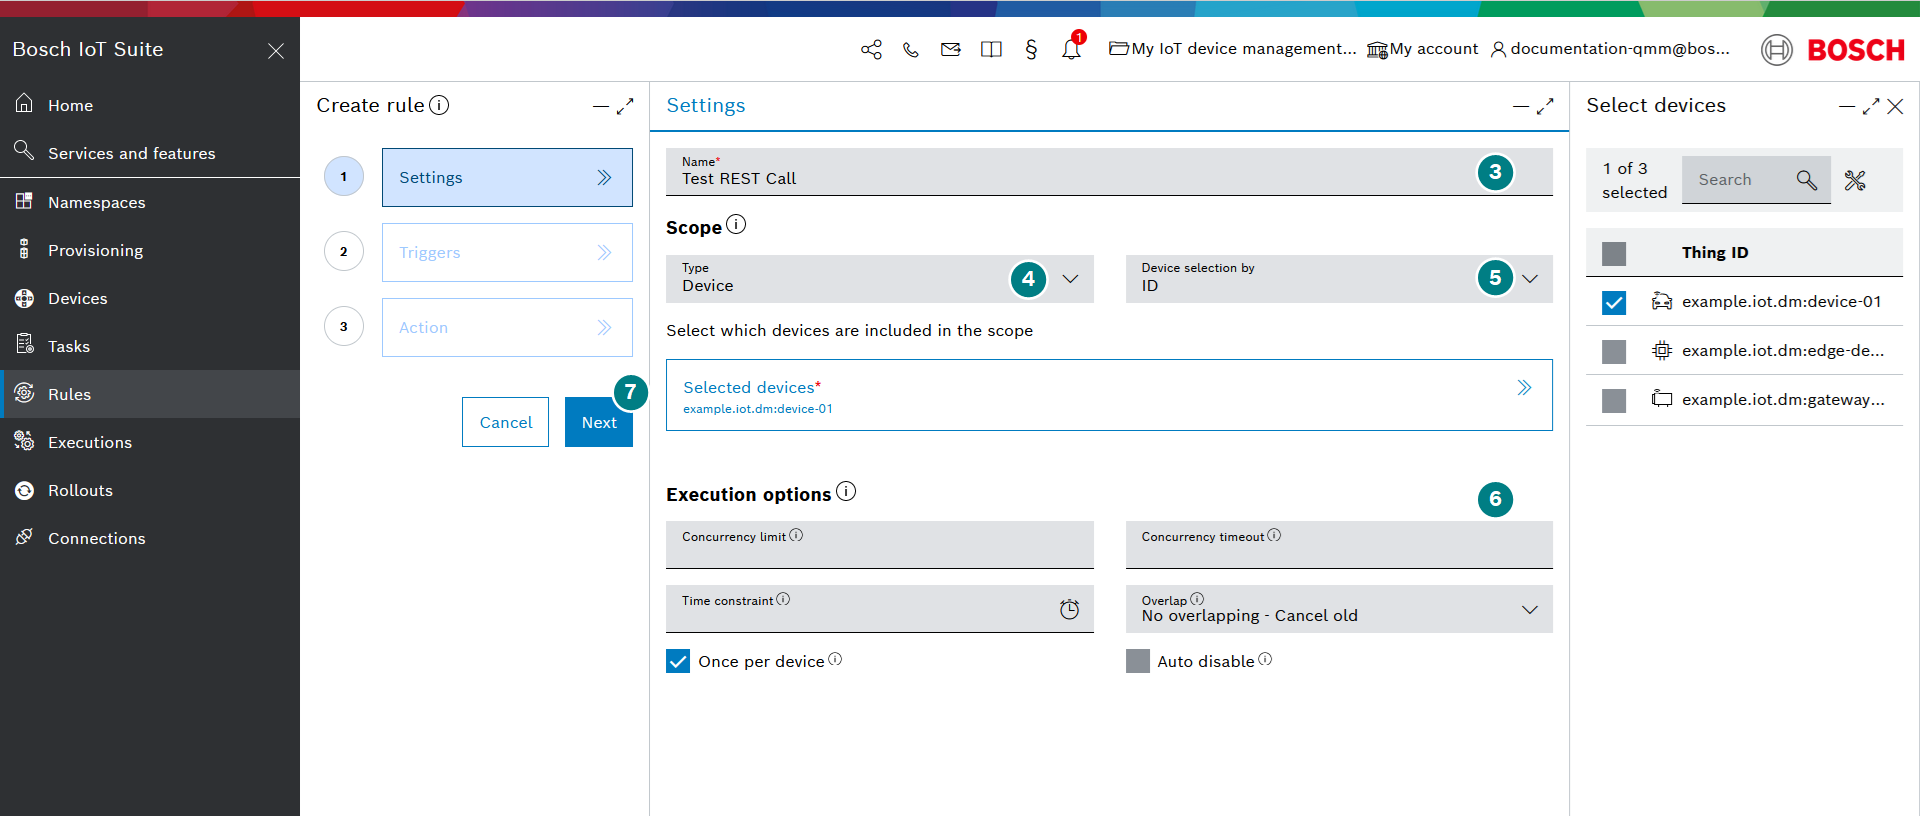Click the Bosch logo
1920x816 pixels.
(1833, 50)
